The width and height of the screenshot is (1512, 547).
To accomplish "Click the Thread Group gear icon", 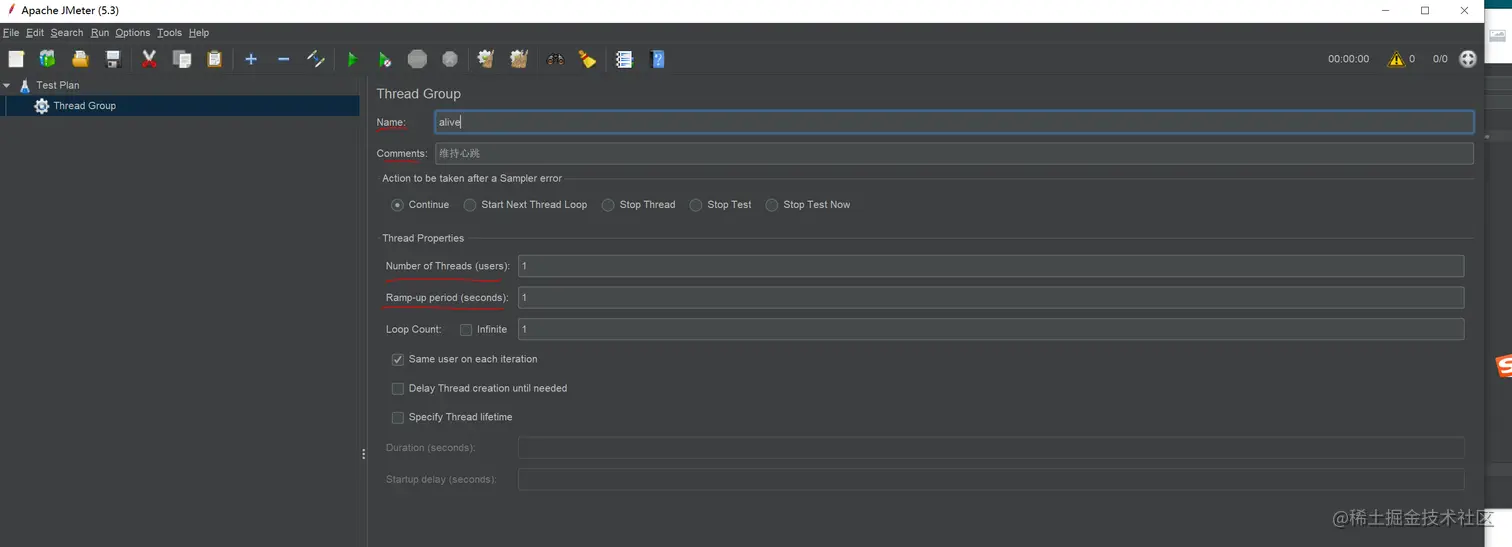I will point(41,105).
